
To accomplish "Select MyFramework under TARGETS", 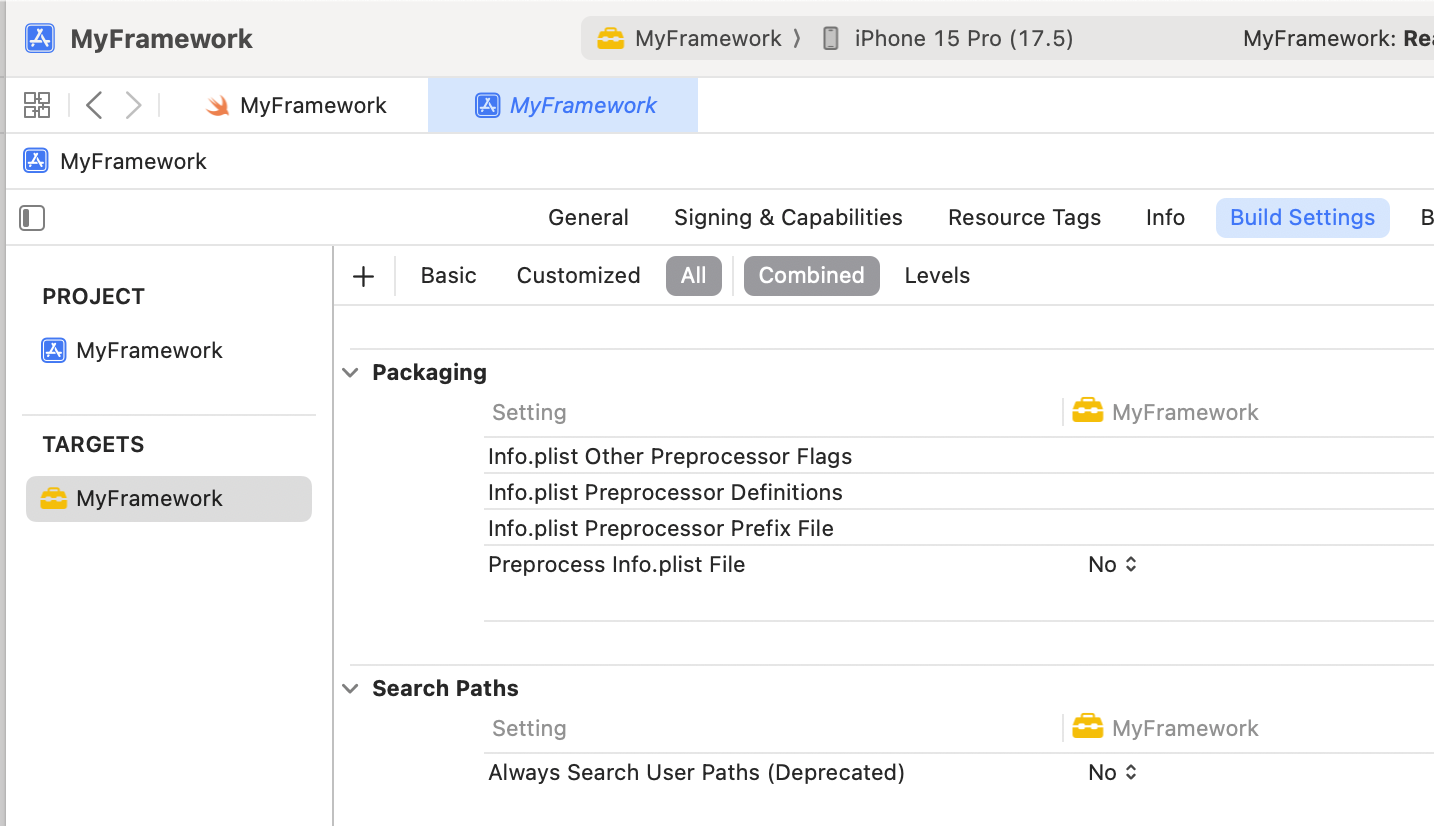I will click(169, 498).
